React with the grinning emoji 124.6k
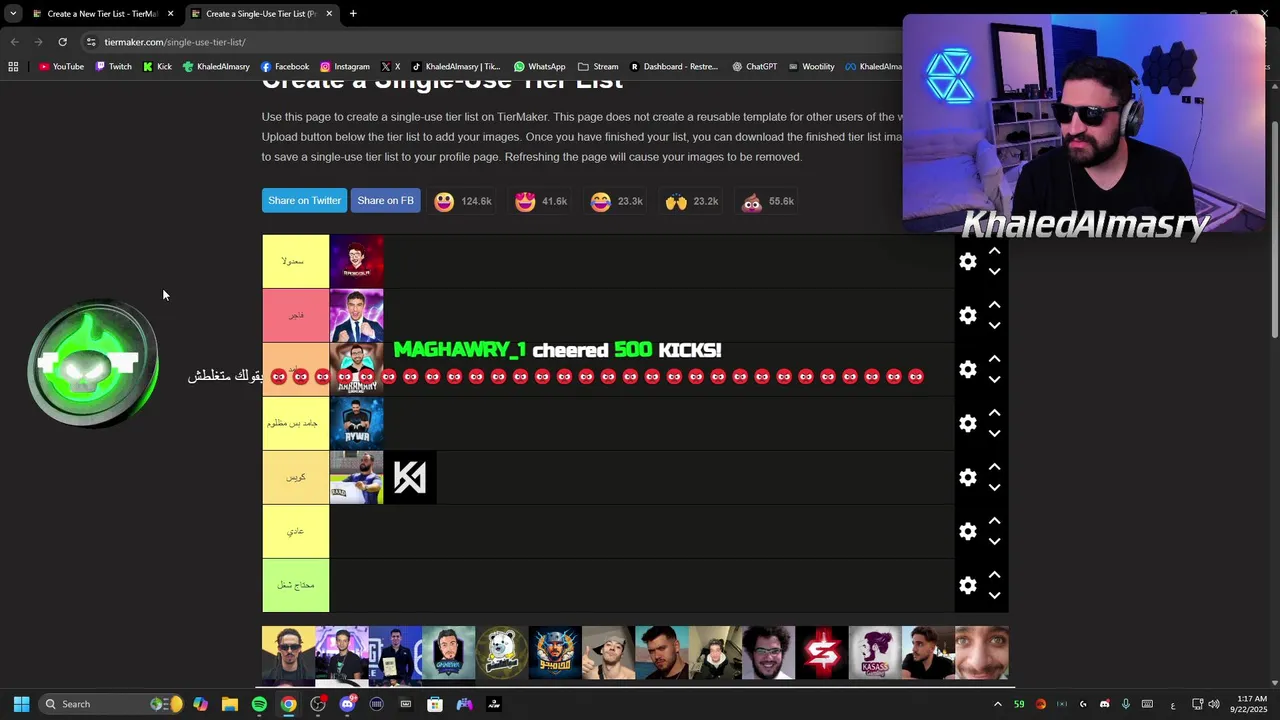 462,201
